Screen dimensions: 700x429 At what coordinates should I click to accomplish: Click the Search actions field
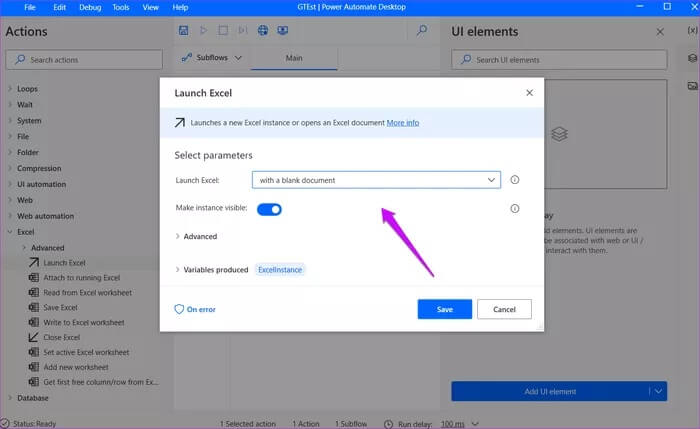coord(84,59)
